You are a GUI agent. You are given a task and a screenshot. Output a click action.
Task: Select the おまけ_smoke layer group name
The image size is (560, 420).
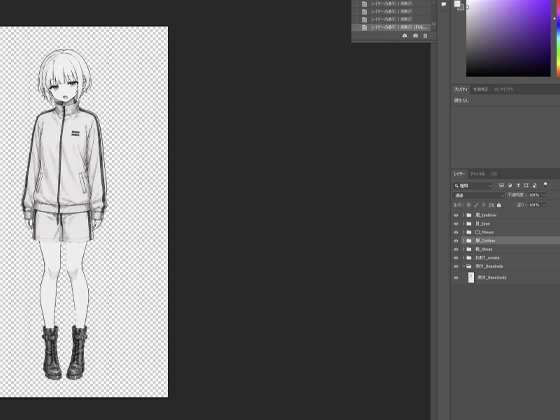[x=488, y=258]
